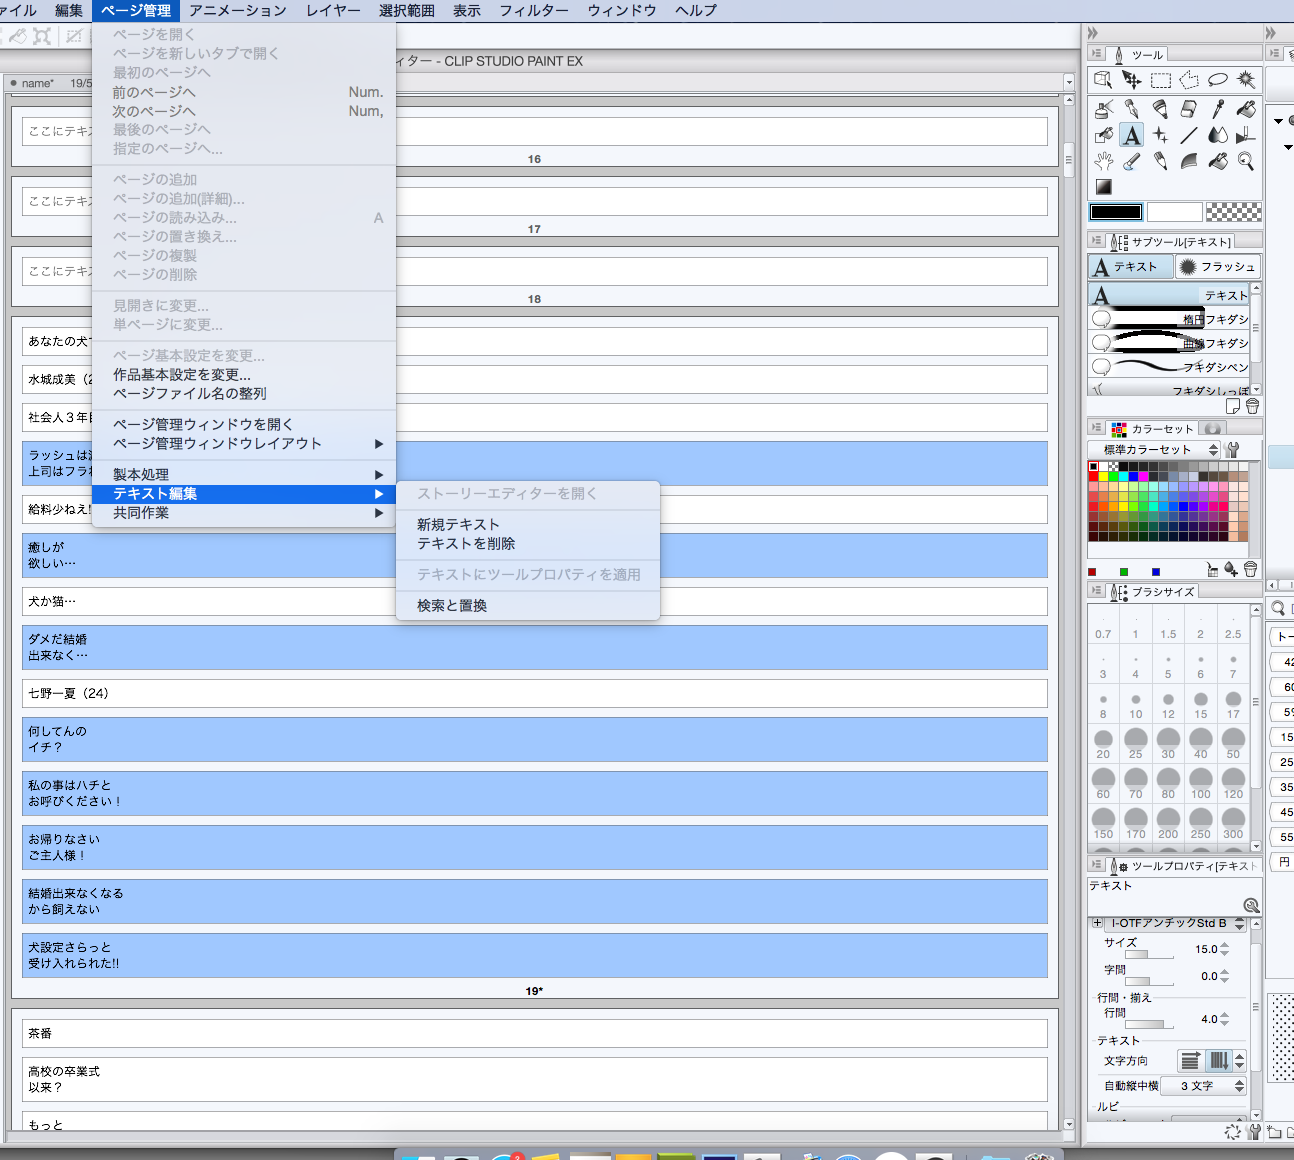Delete sub tool with trash icon
The height and width of the screenshot is (1160, 1294).
pos(1252,407)
